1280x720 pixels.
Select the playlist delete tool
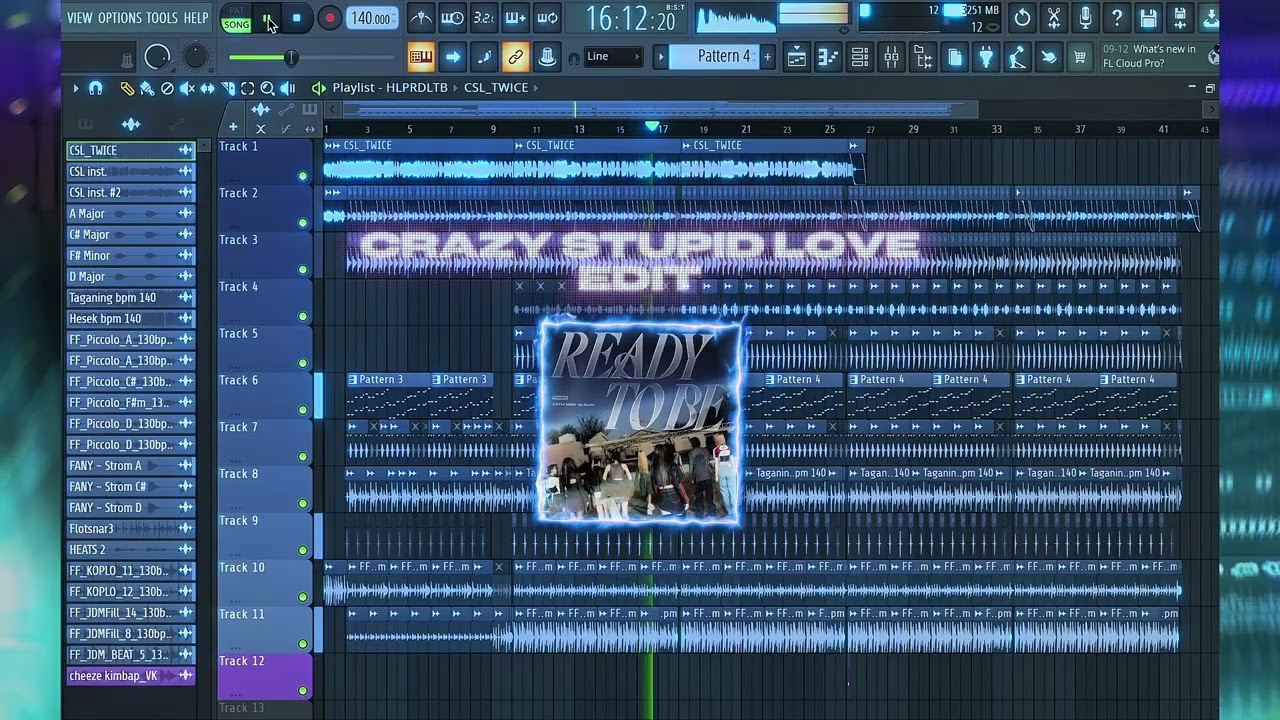(x=167, y=88)
